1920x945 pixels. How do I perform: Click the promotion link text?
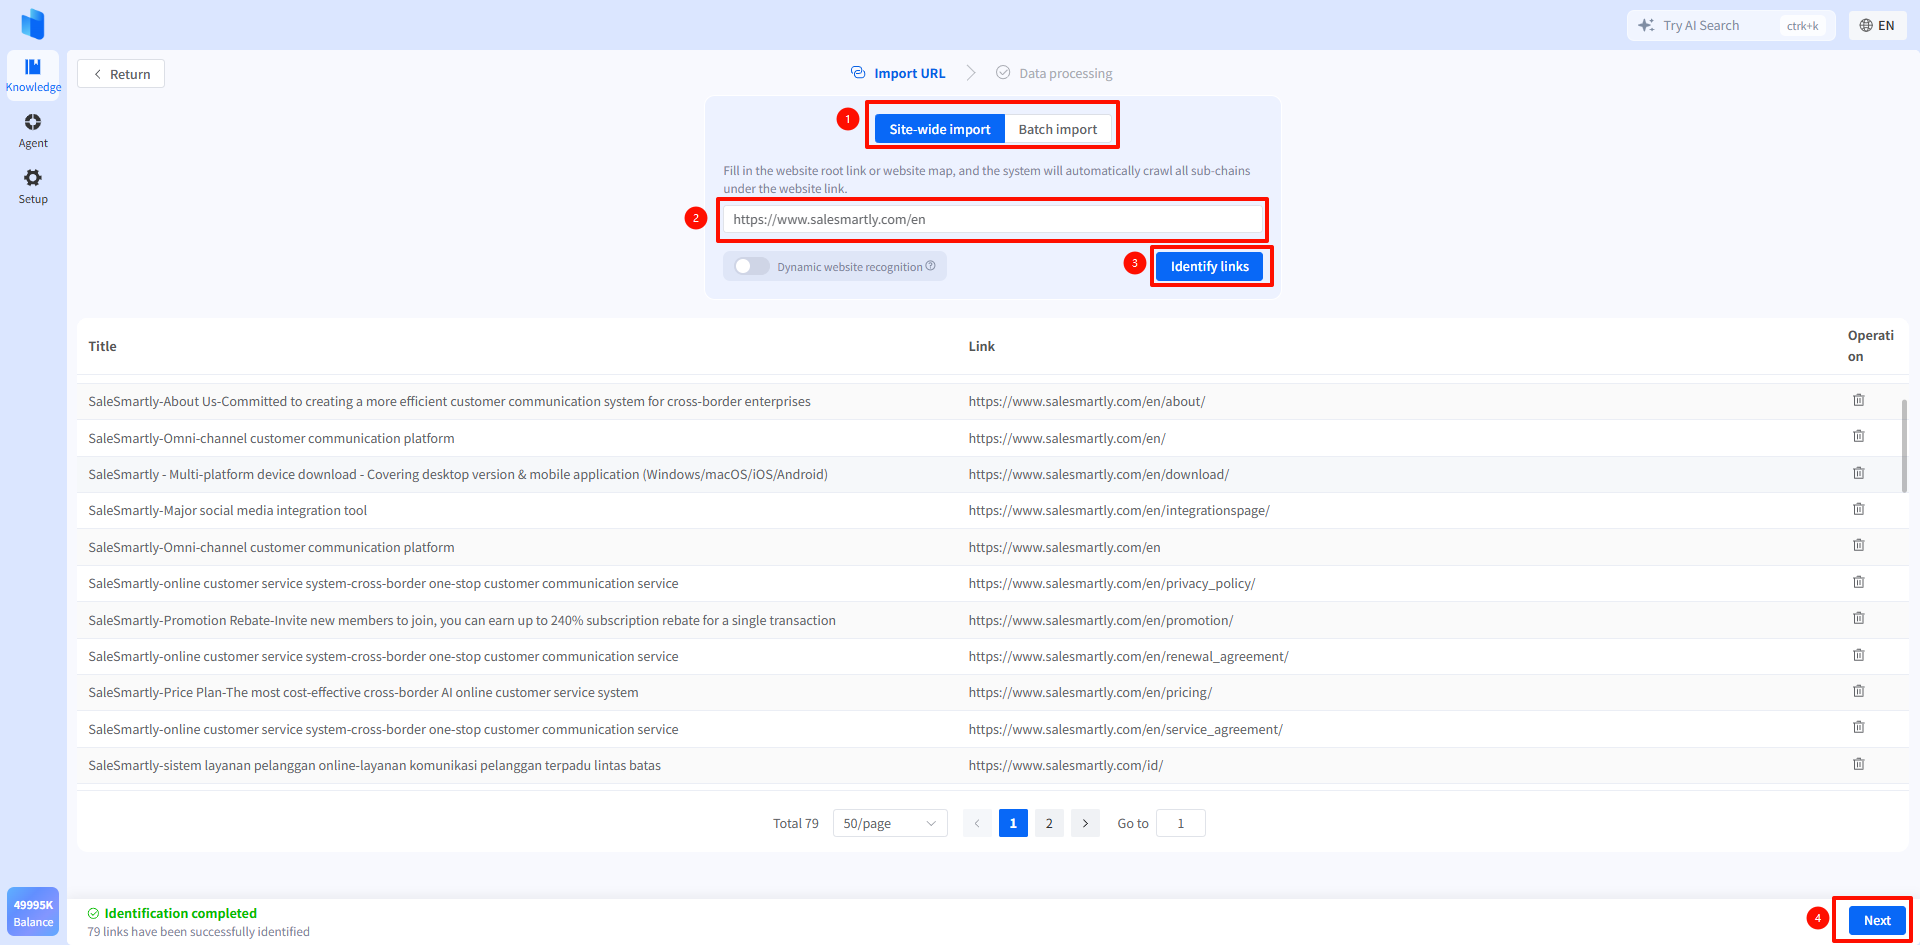point(1101,620)
